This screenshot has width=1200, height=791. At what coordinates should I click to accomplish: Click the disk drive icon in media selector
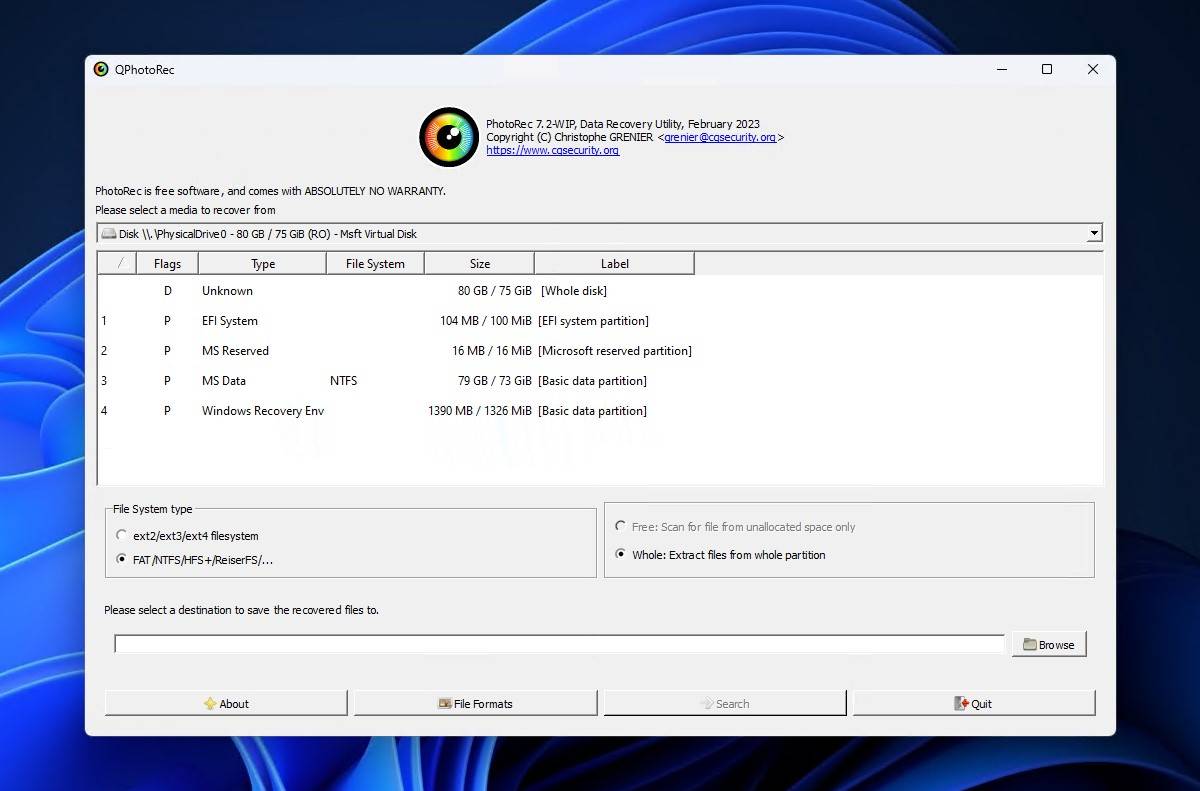[x=109, y=234]
